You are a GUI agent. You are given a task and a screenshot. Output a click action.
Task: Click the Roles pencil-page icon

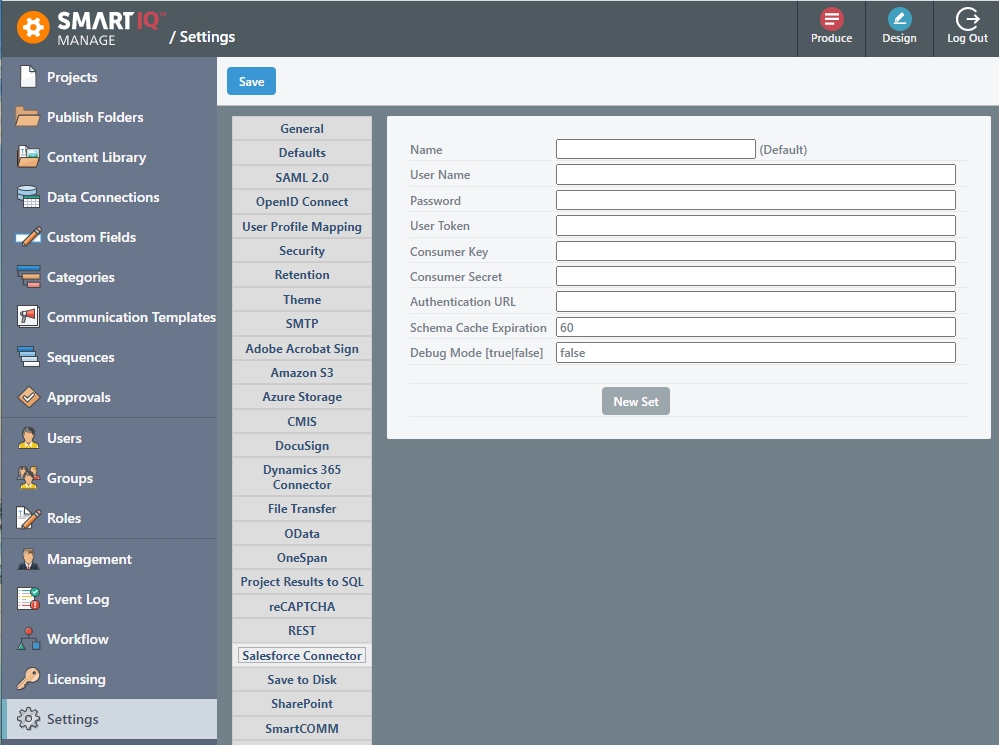(28, 517)
